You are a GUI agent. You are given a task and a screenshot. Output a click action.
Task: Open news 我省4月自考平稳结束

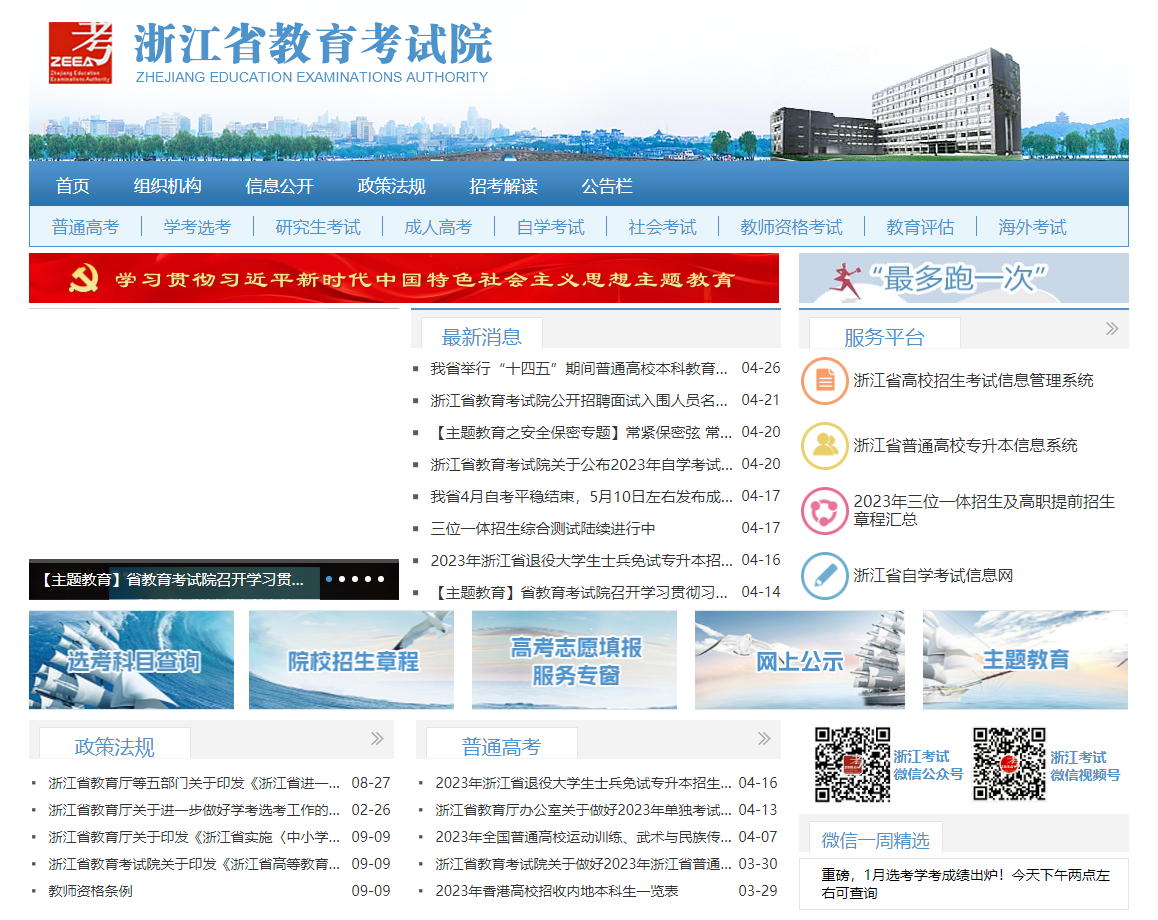pyautogui.click(x=581, y=497)
